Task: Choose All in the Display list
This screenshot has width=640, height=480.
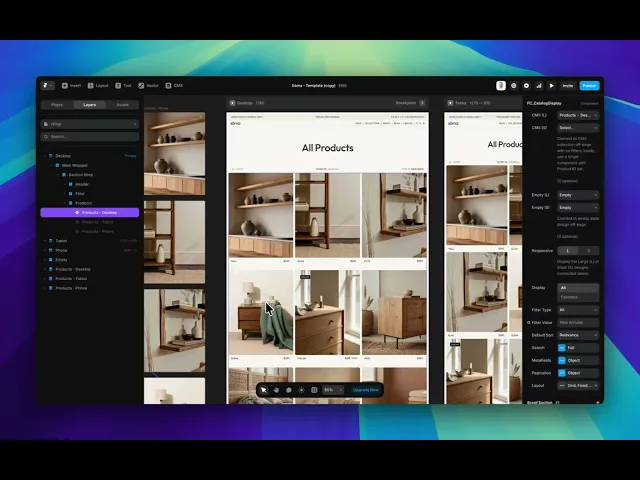Action: click(578, 288)
